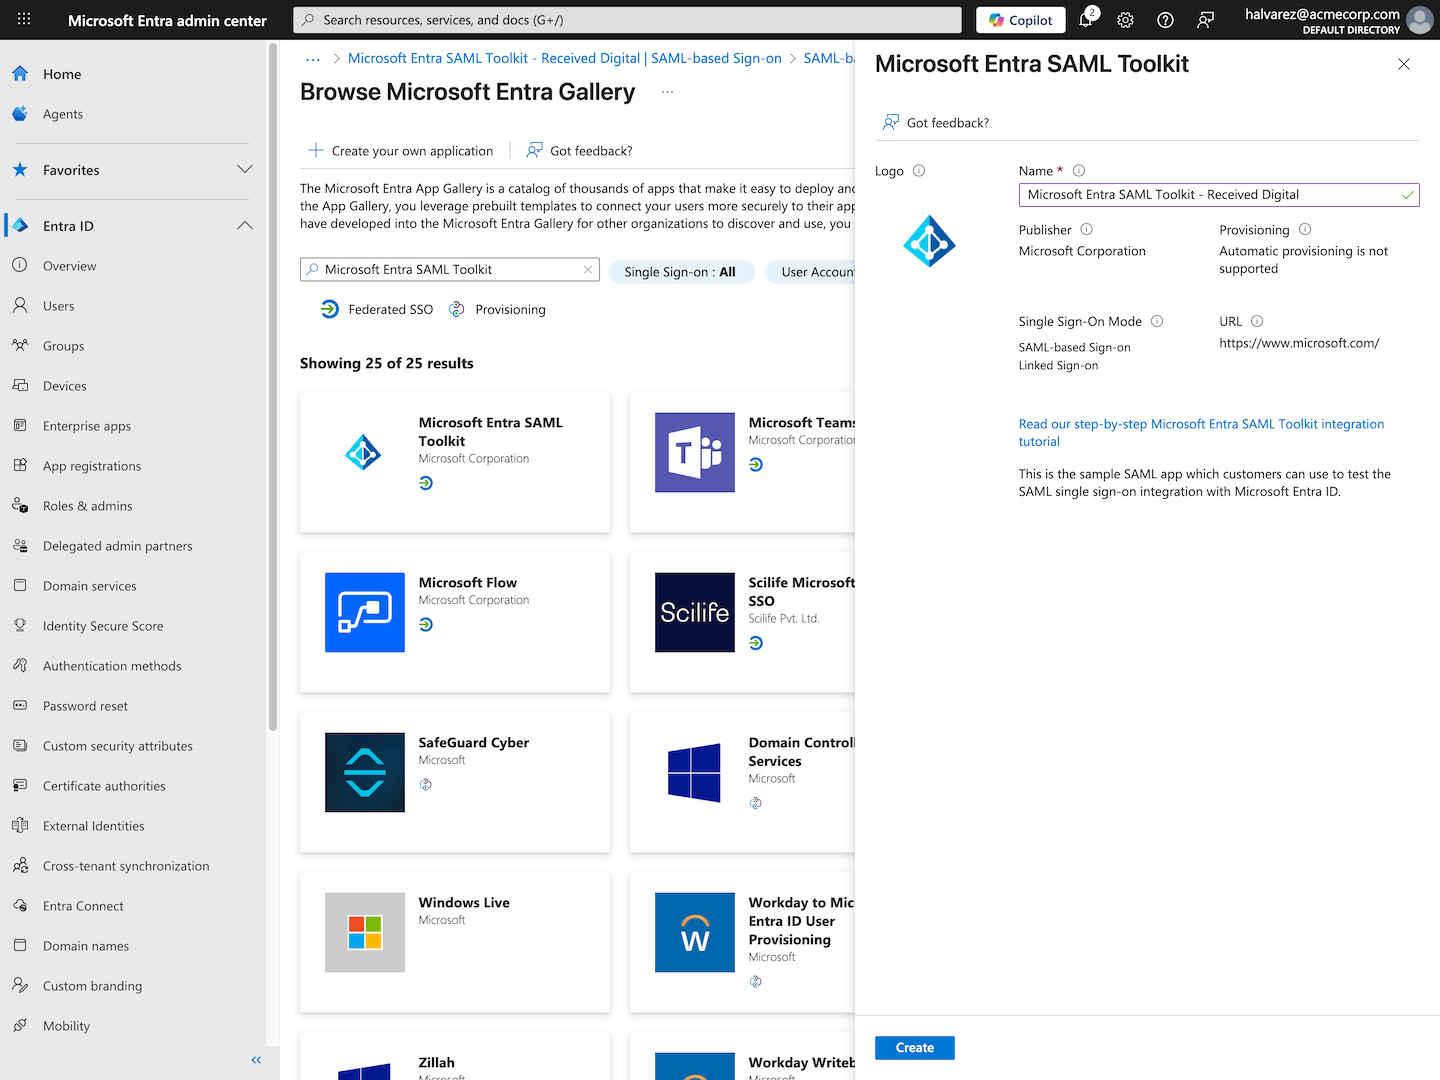Click the info icon beside Single Sign-On Mode

point(1157,322)
